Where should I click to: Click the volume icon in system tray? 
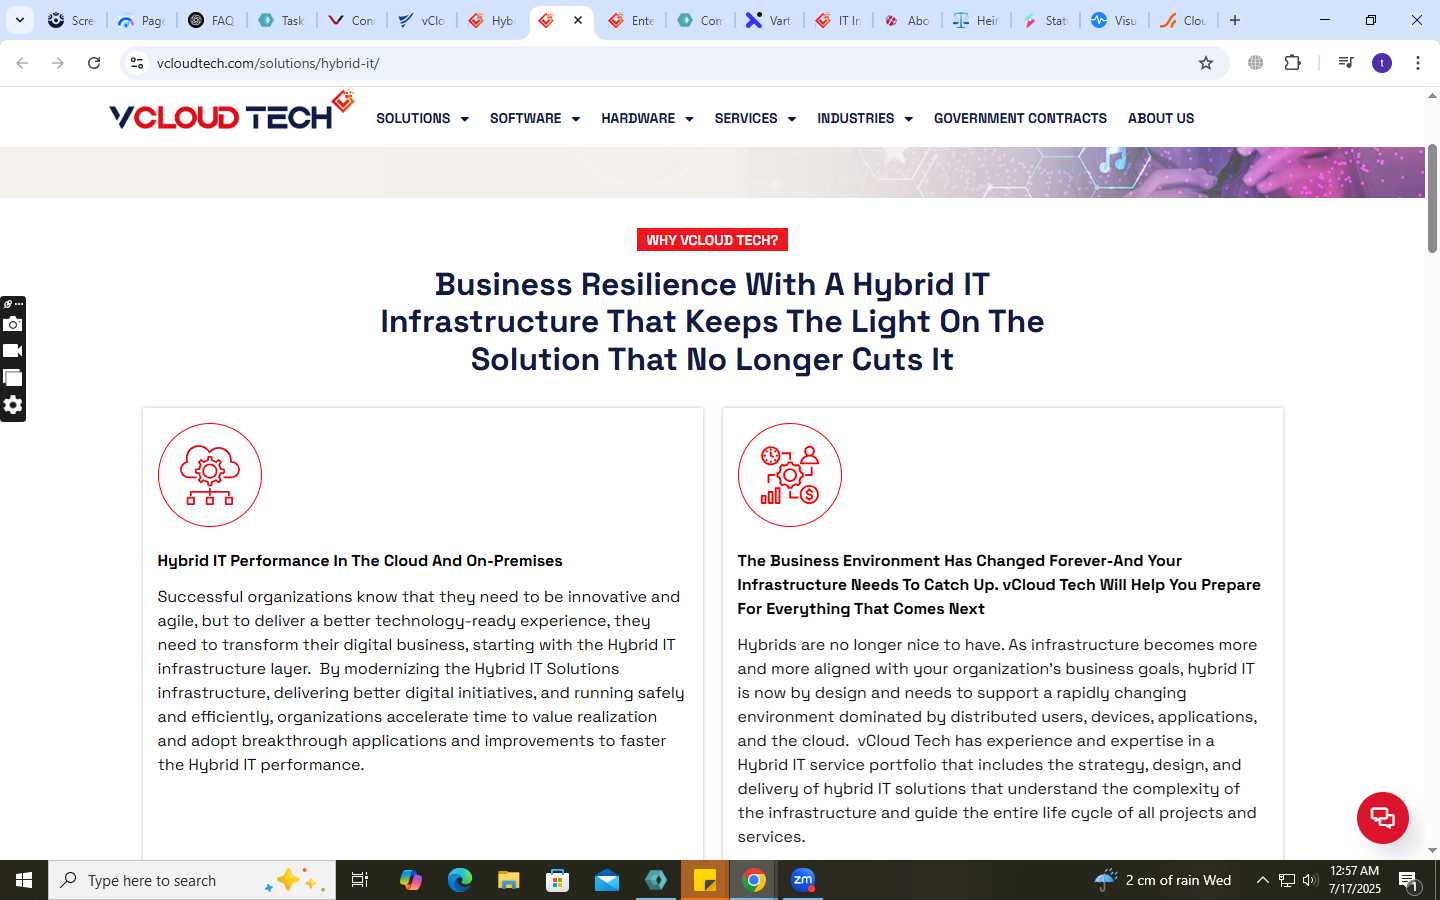pyautogui.click(x=1310, y=880)
